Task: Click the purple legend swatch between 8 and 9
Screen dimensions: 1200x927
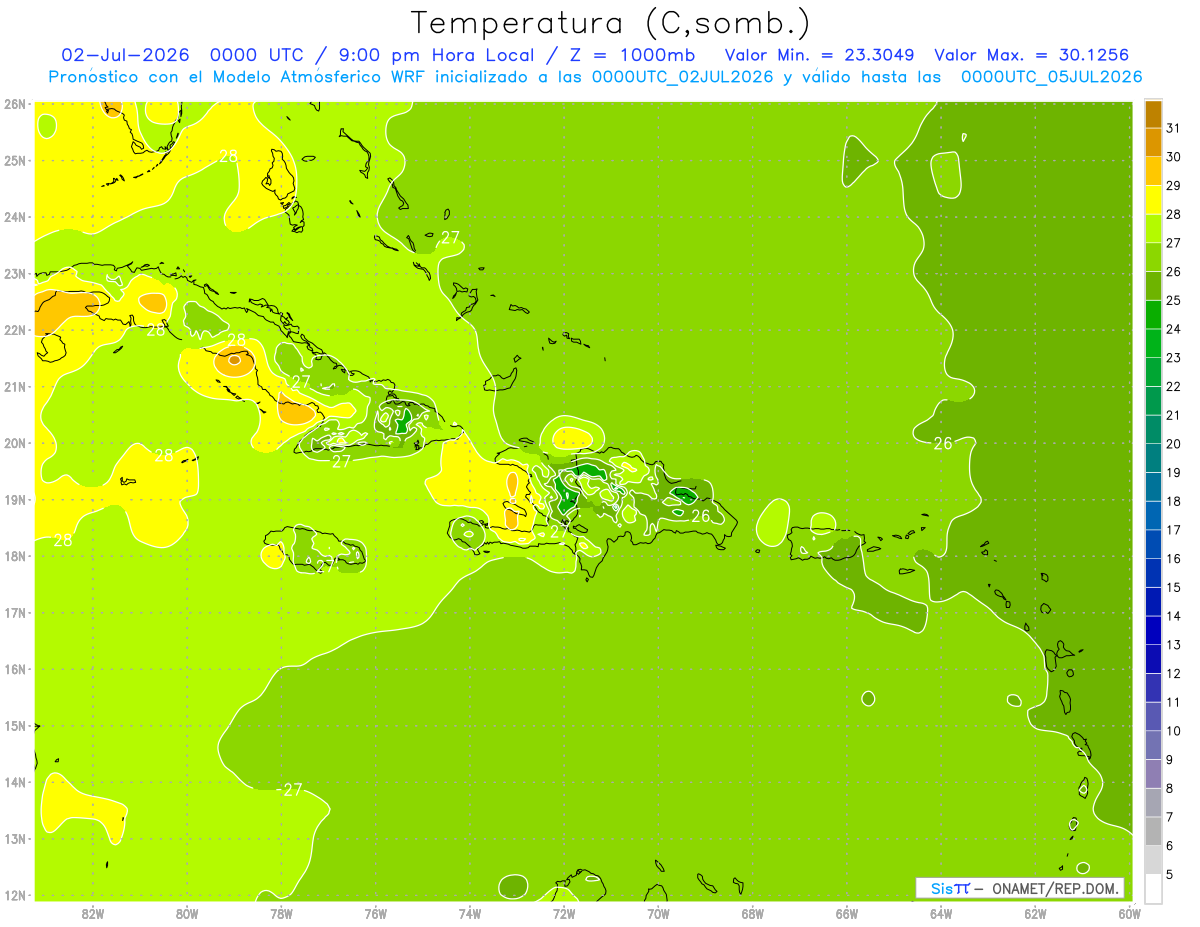Action: click(1153, 773)
